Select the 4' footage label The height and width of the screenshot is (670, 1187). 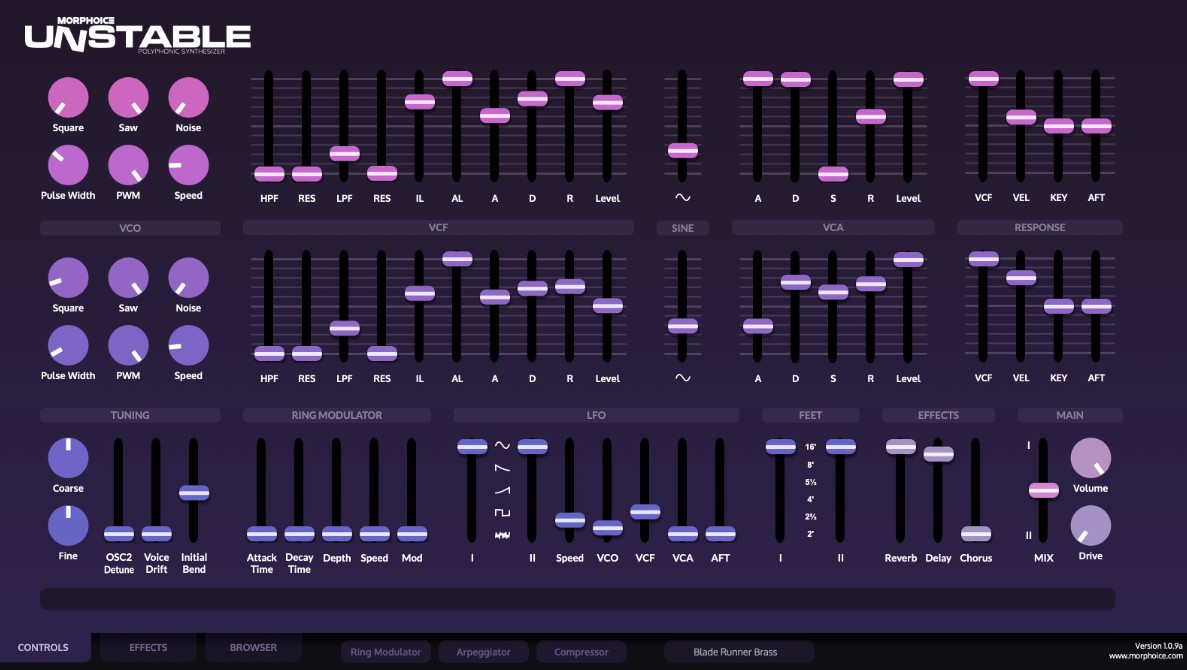811,500
